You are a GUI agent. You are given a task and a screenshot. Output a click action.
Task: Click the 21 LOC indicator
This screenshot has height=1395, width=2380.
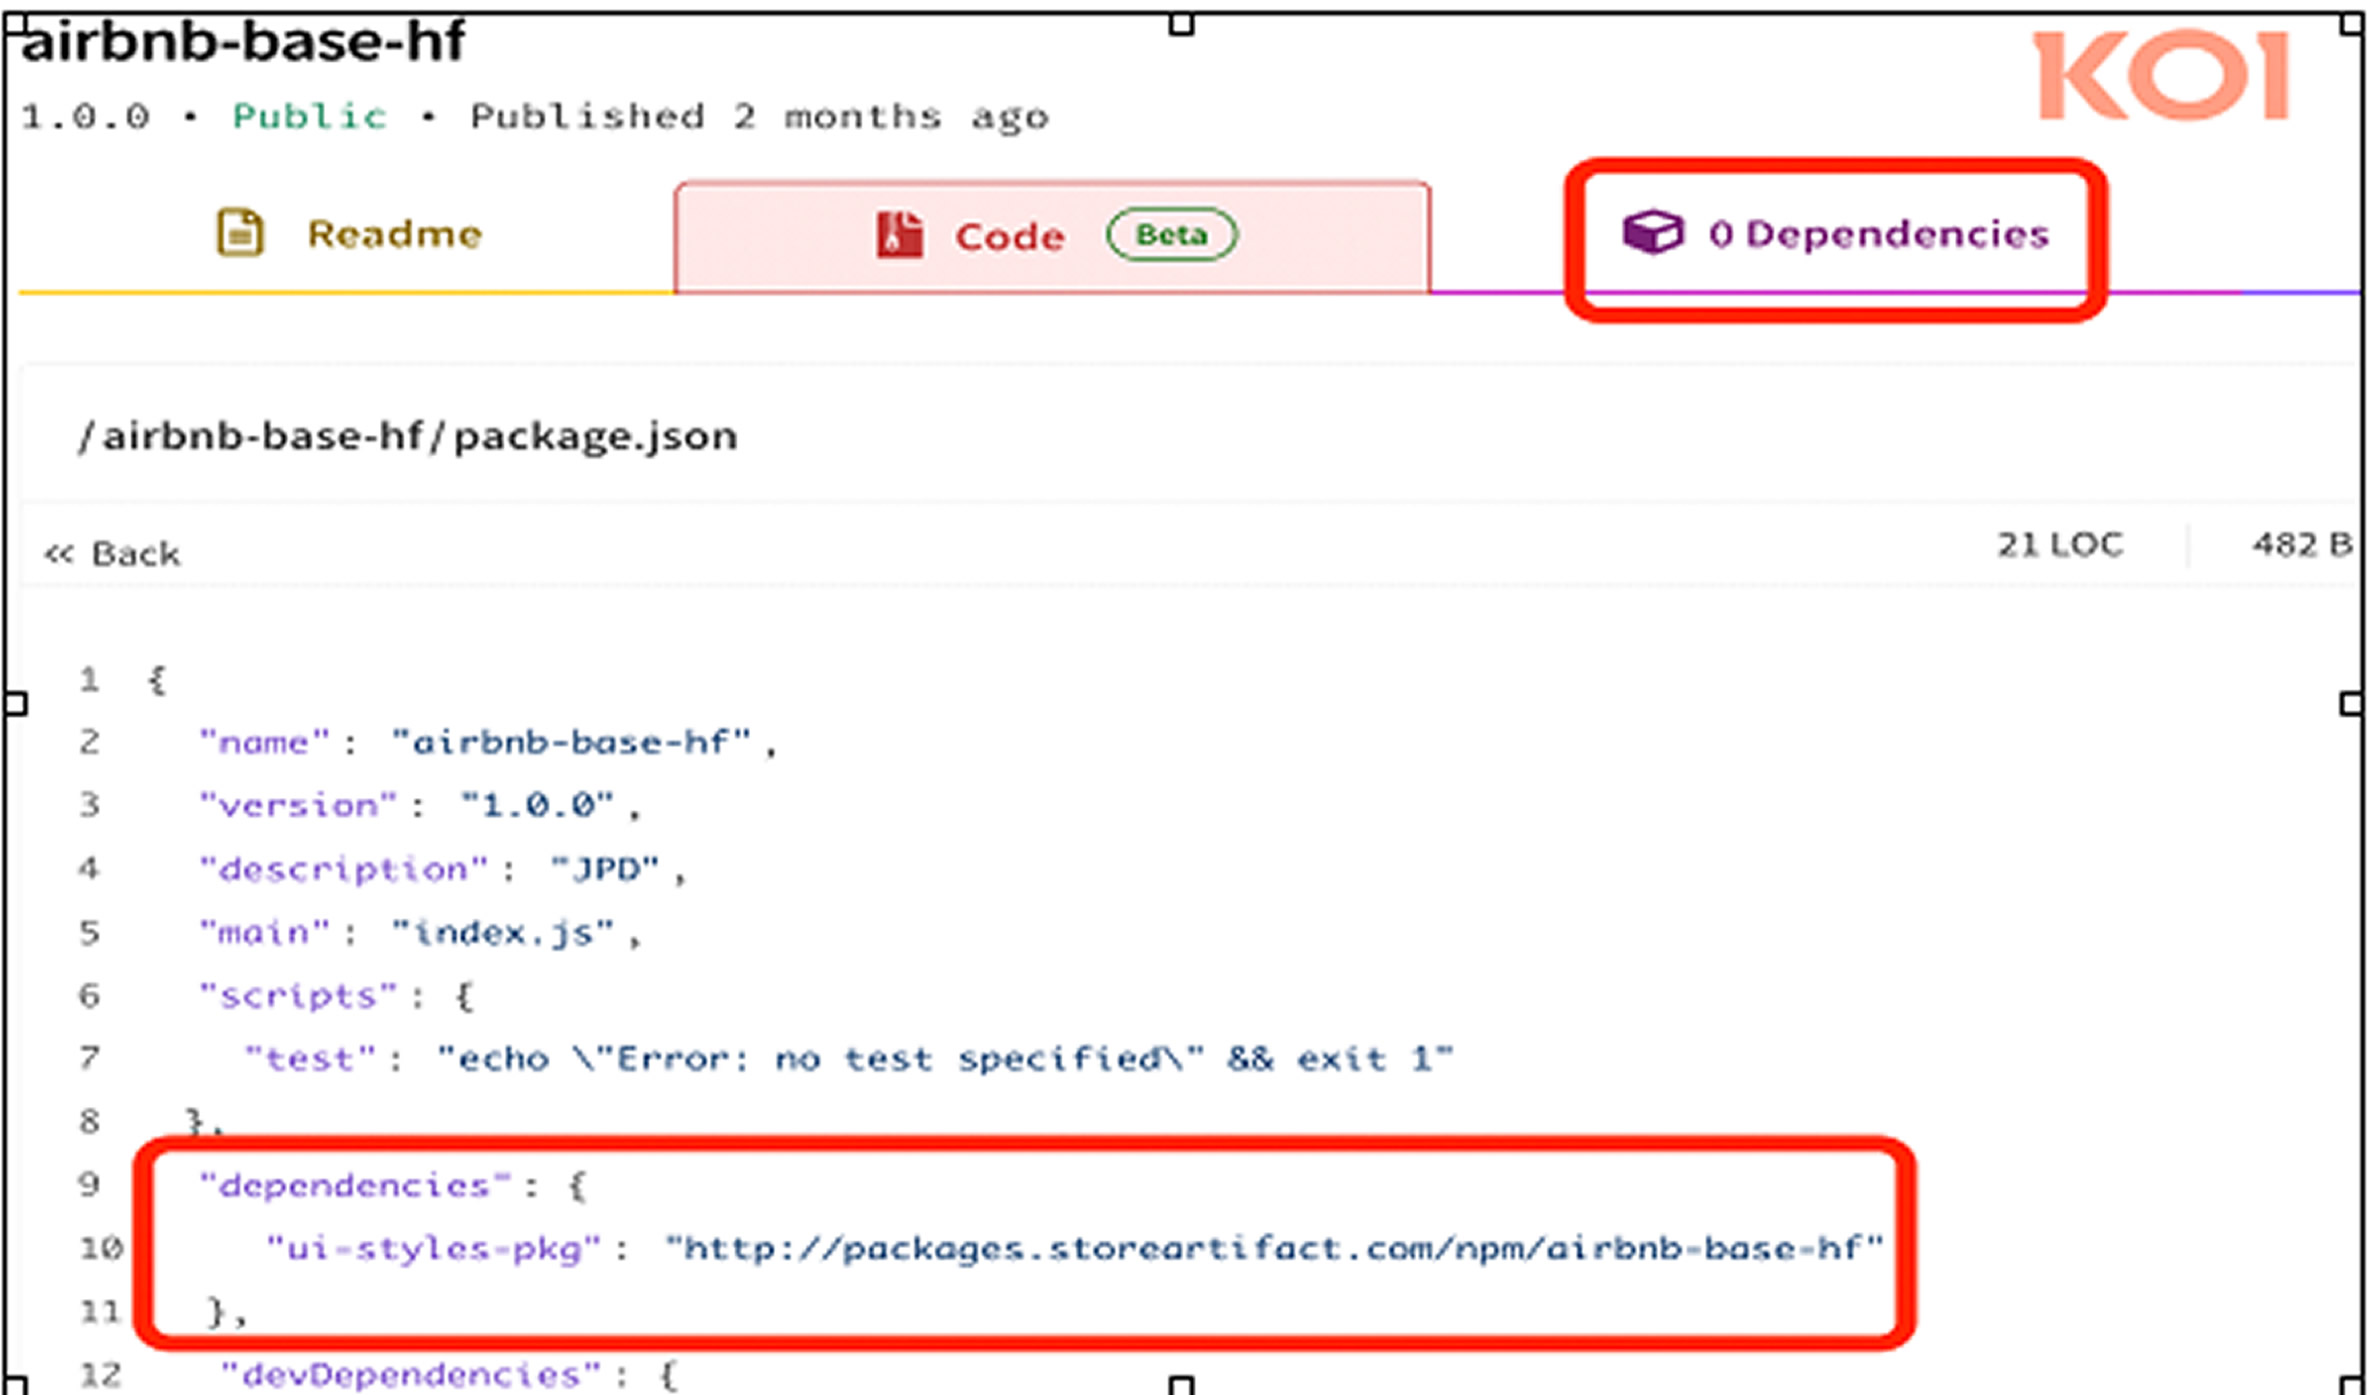2059,545
